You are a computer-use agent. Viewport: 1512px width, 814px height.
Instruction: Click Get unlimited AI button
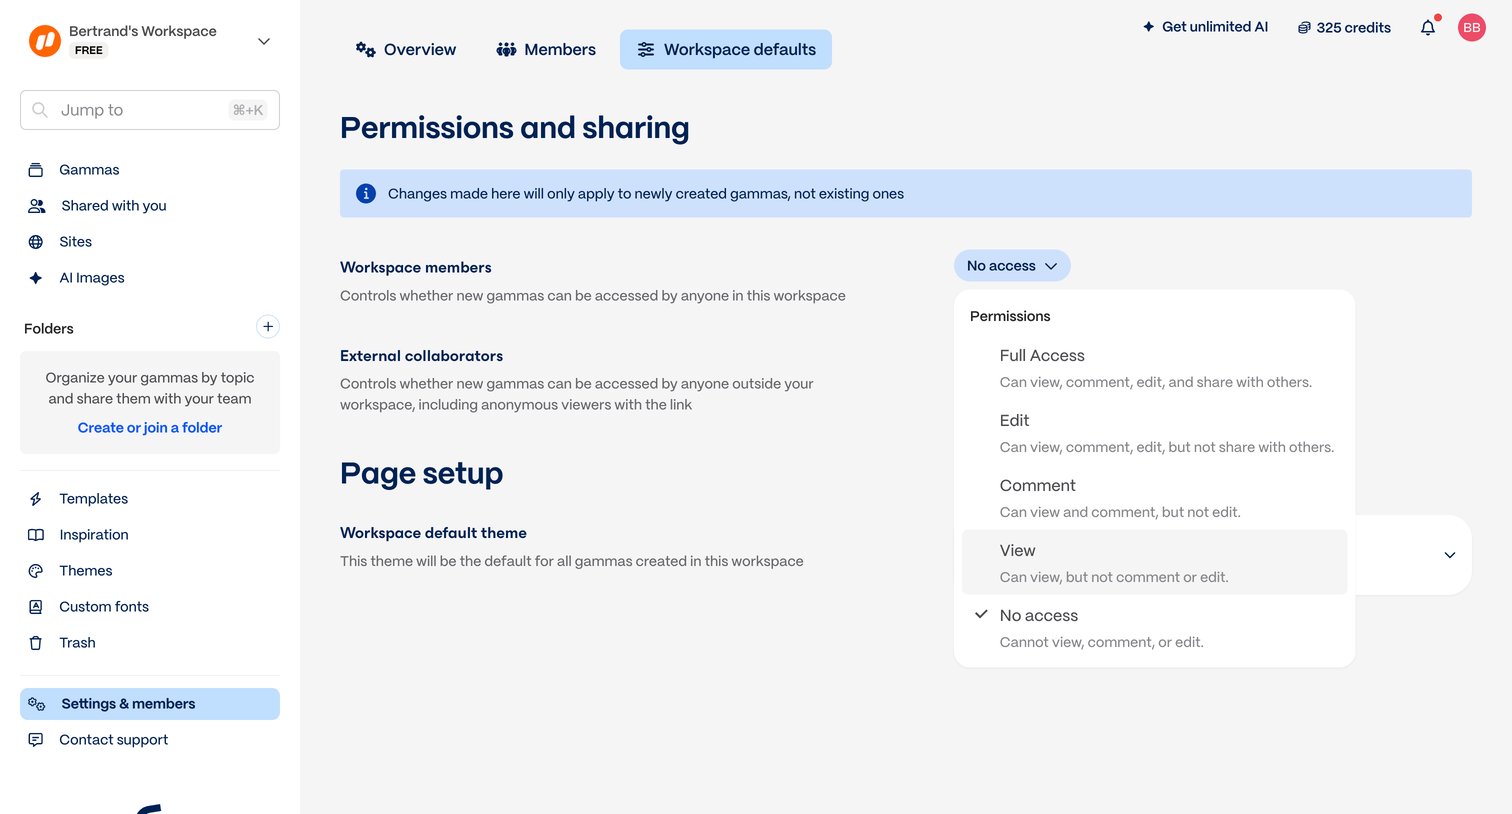pyautogui.click(x=1205, y=27)
